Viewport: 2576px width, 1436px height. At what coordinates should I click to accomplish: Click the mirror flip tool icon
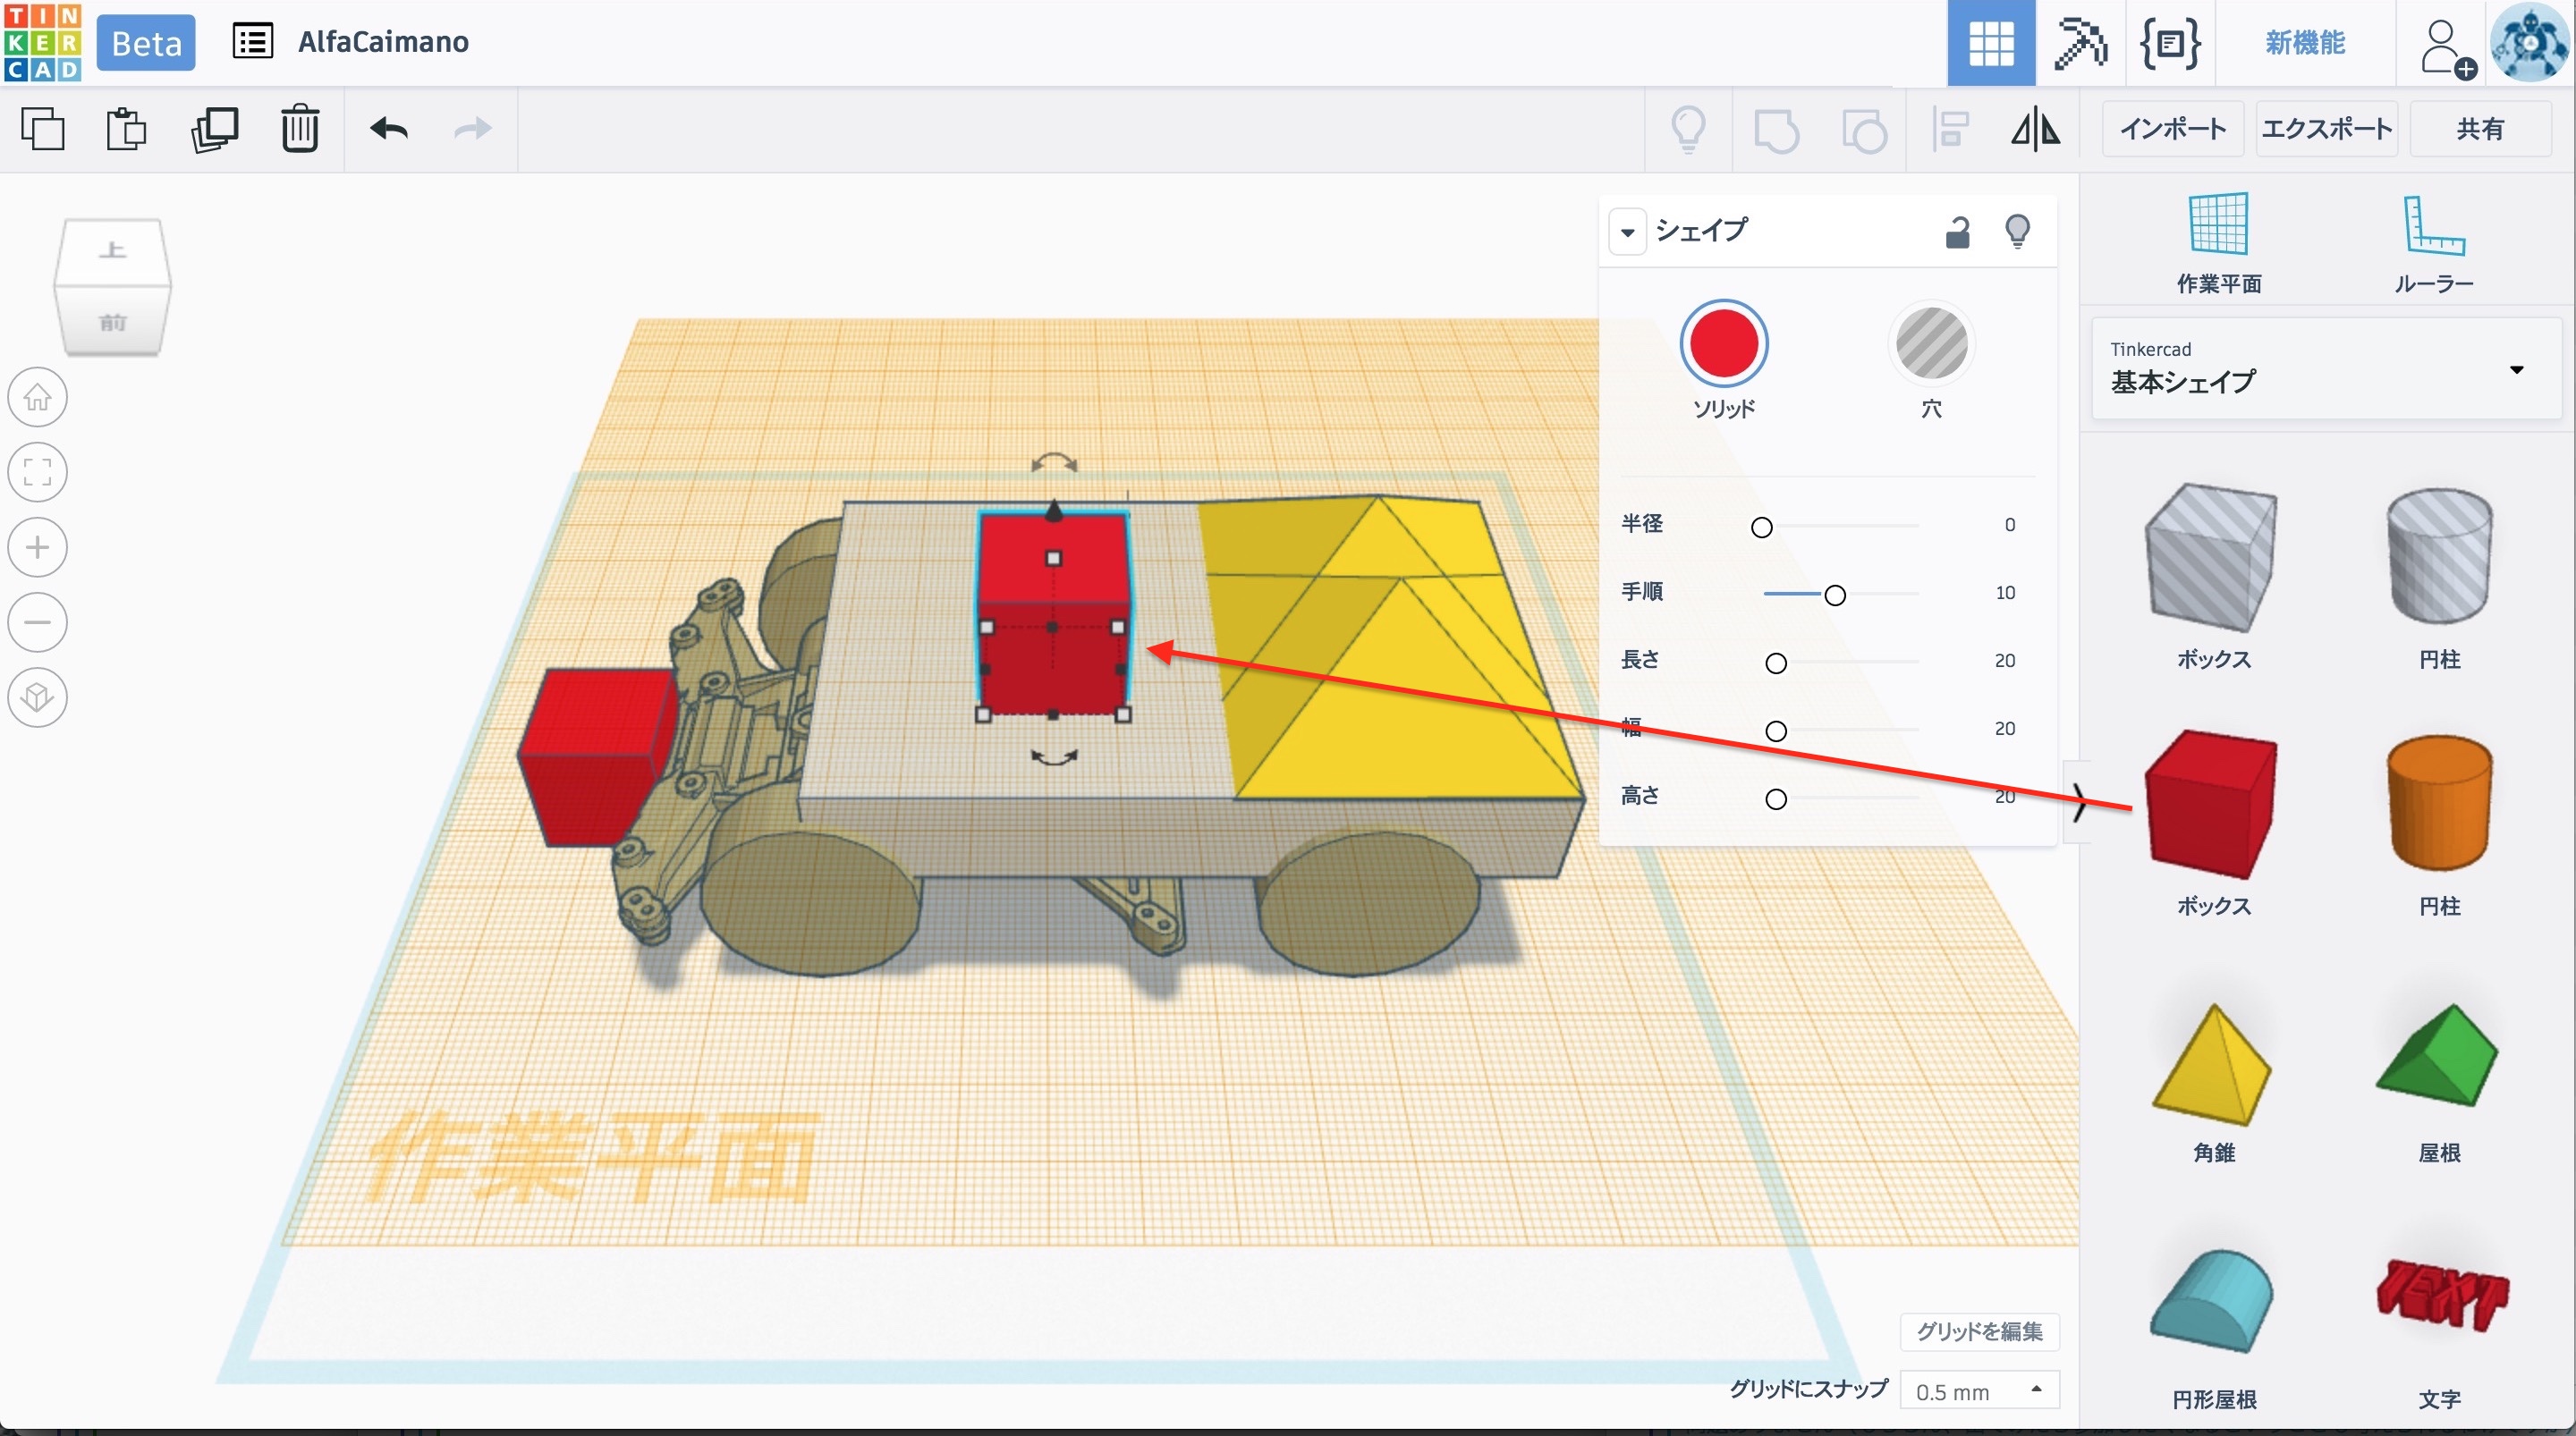click(x=2035, y=130)
